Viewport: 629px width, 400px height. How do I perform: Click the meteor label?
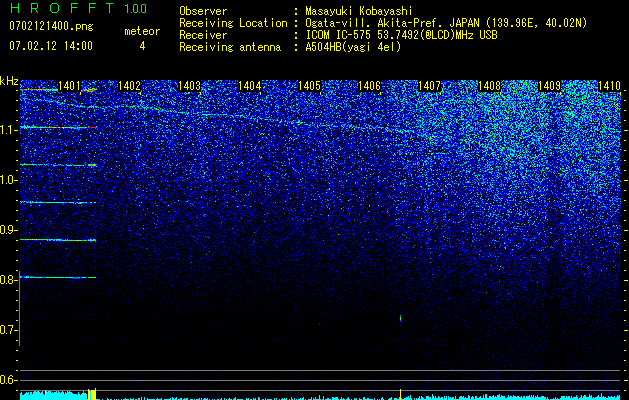[x=142, y=31]
